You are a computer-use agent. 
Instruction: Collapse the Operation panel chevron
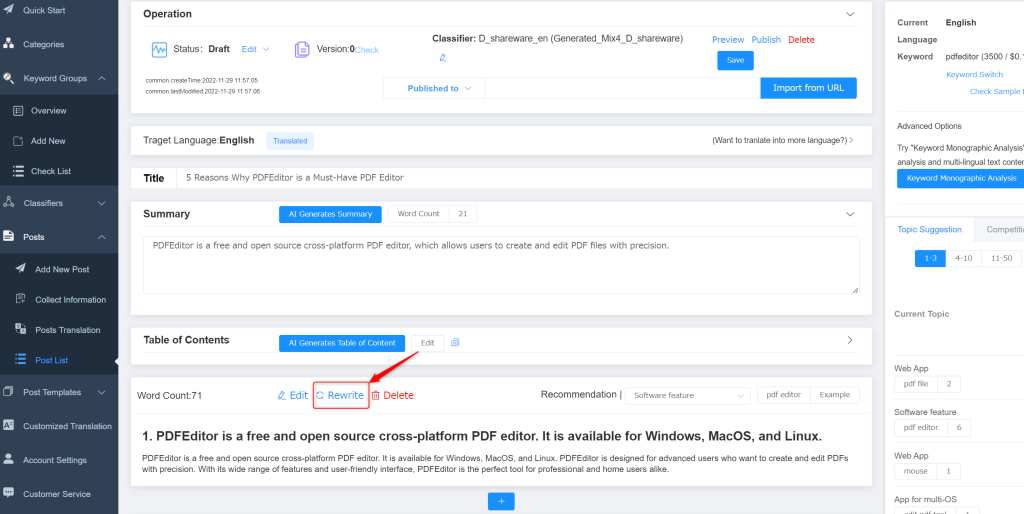point(850,14)
